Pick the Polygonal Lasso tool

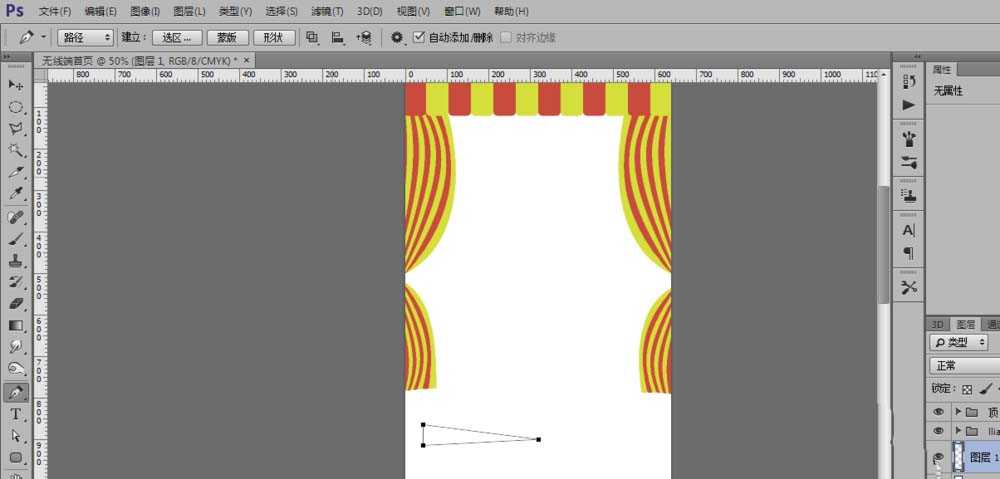click(x=16, y=129)
